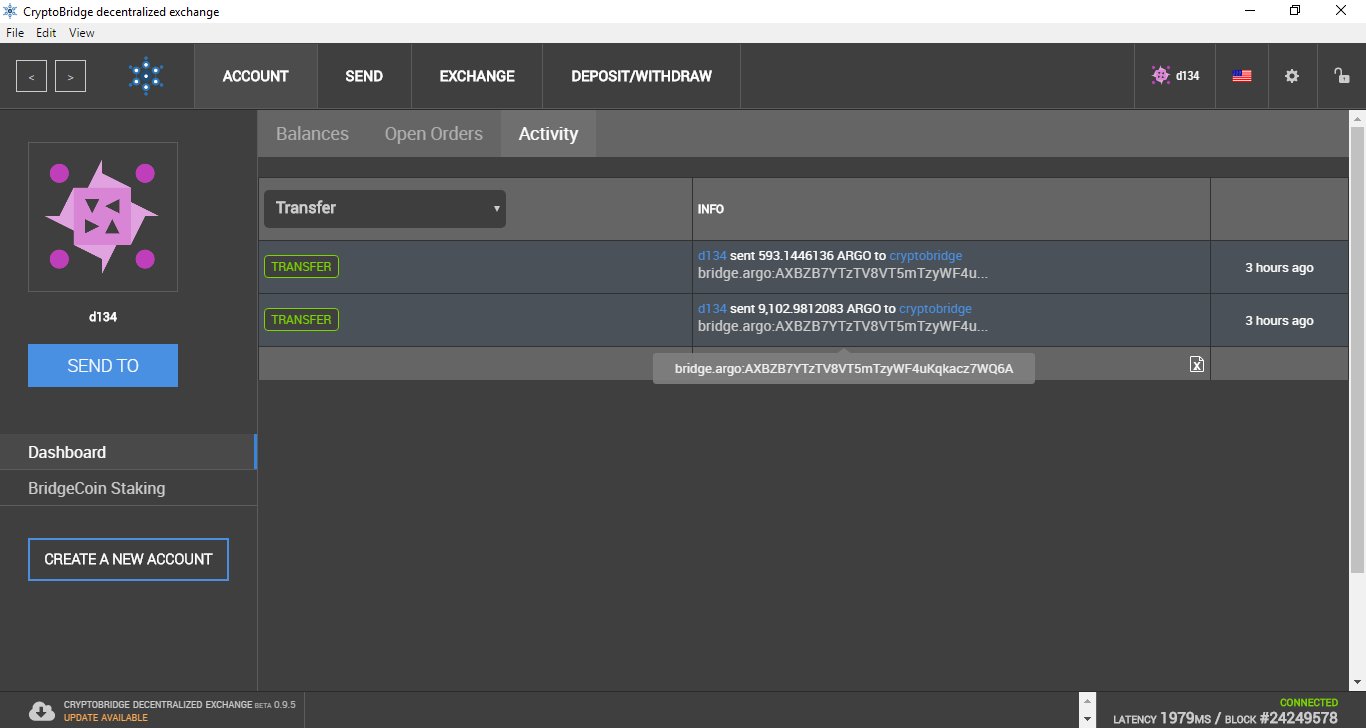1366x728 pixels.
Task: Click '3 hours ago' in 593.1446136 ARGO row
Action: tap(1279, 268)
